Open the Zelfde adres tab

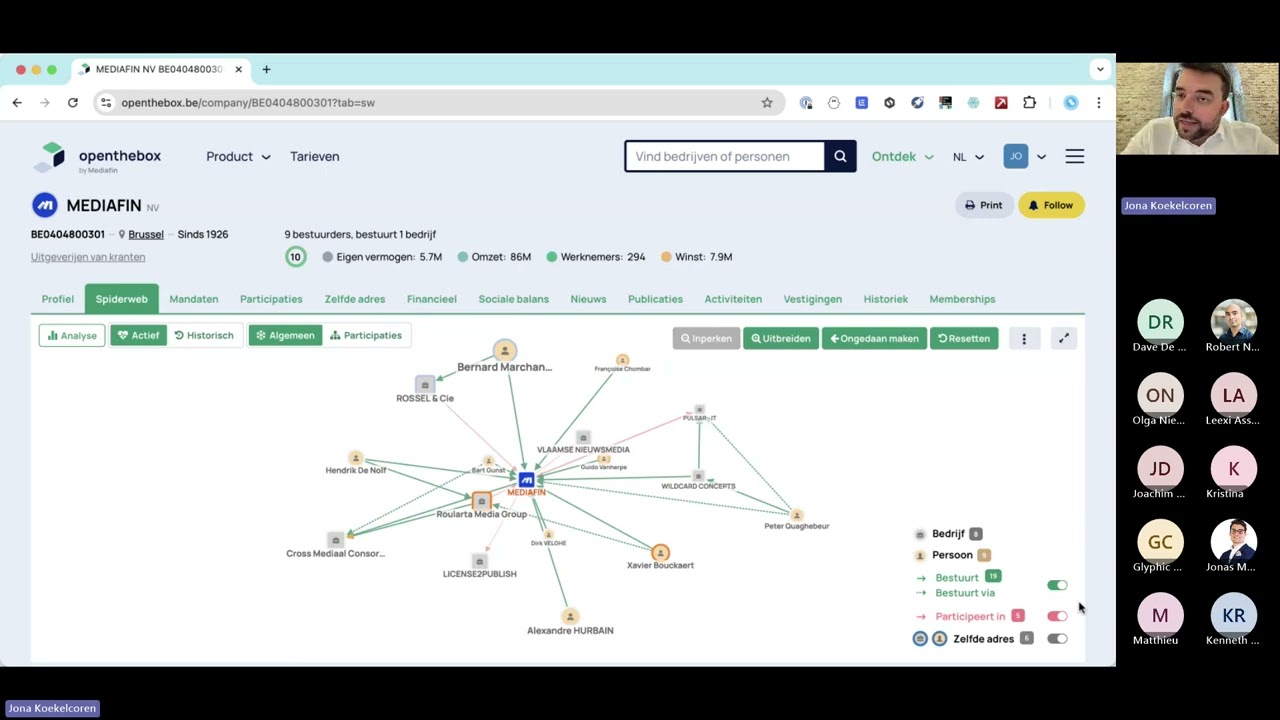coord(355,299)
